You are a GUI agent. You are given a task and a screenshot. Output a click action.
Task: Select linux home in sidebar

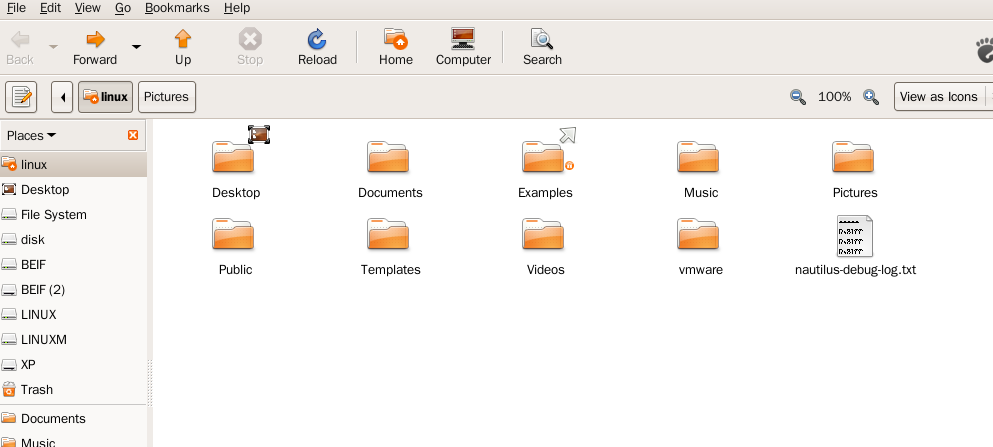click(73, 165)
